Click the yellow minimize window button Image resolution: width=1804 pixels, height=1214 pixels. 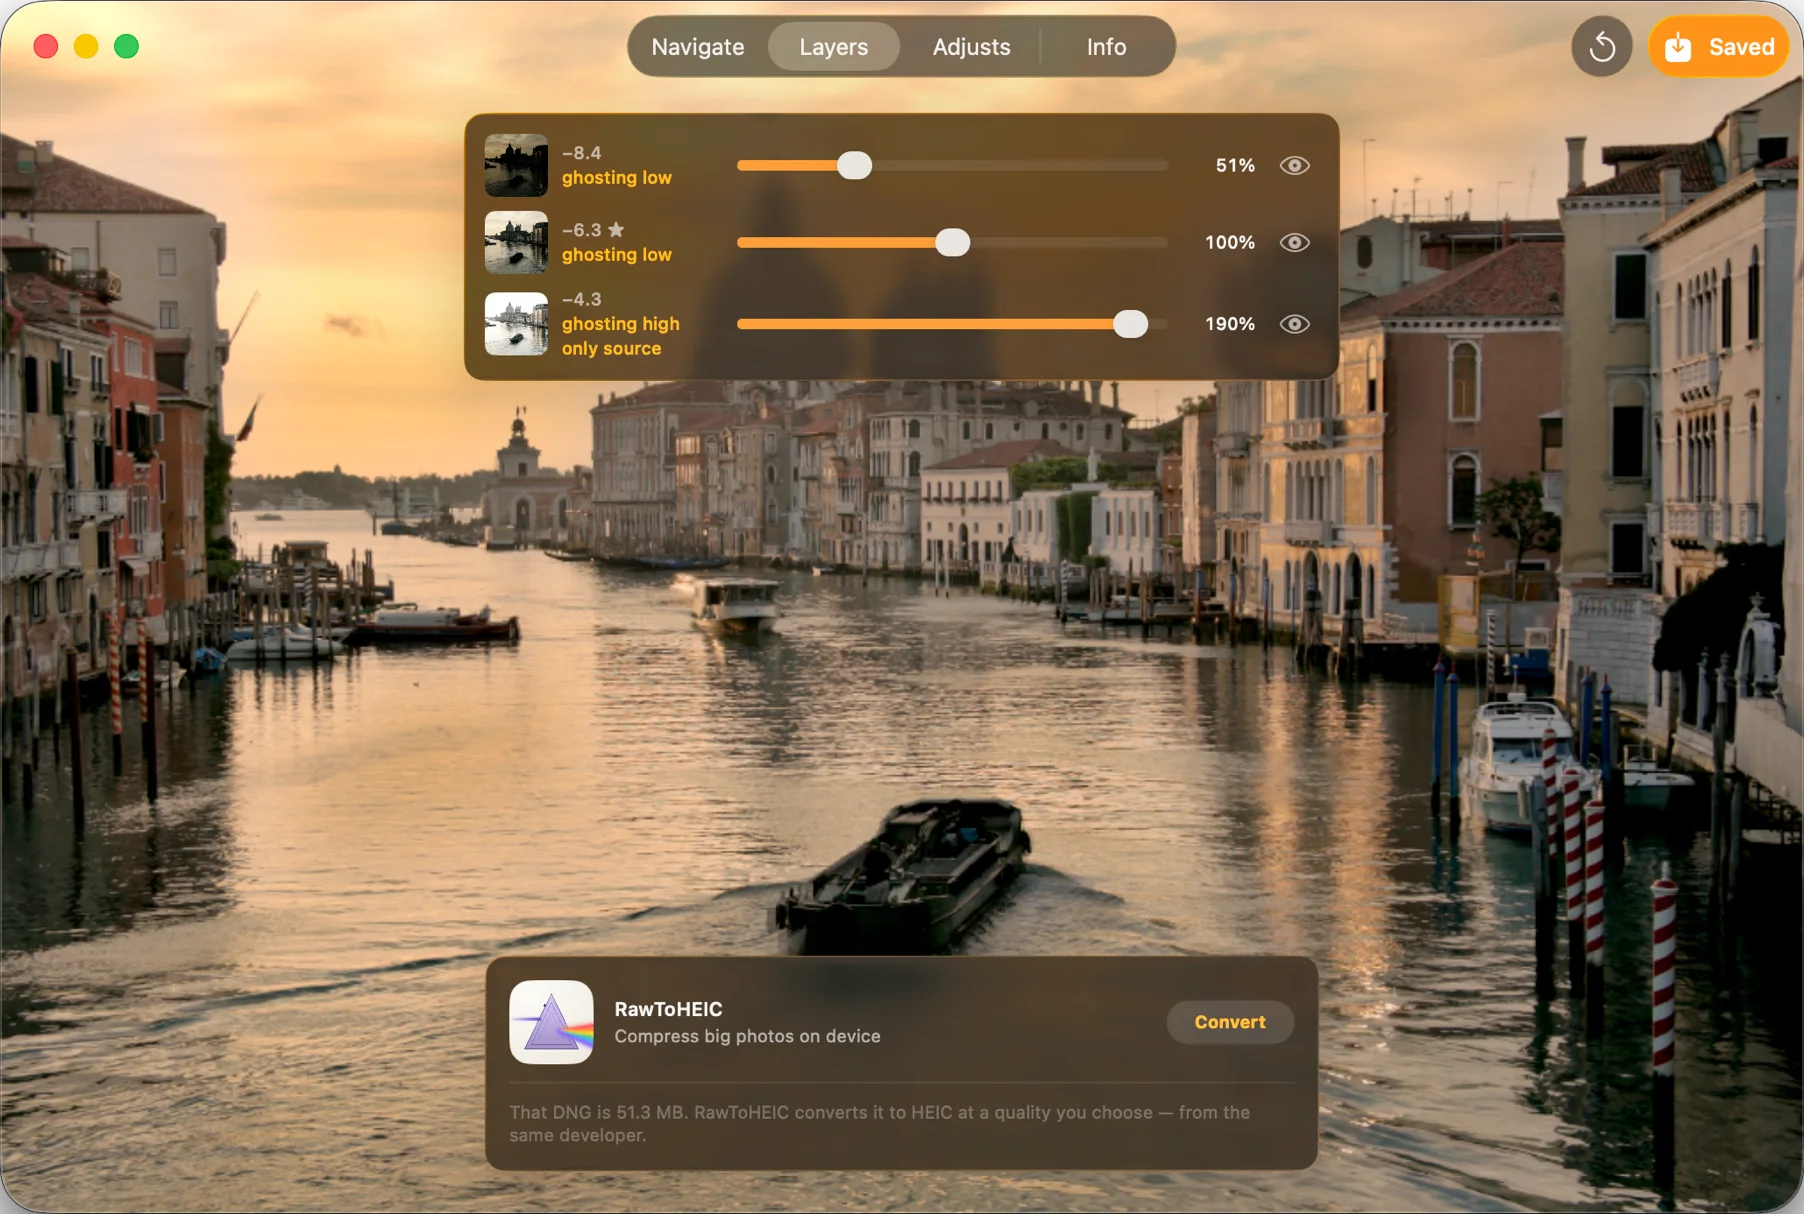tap(86, 46)
